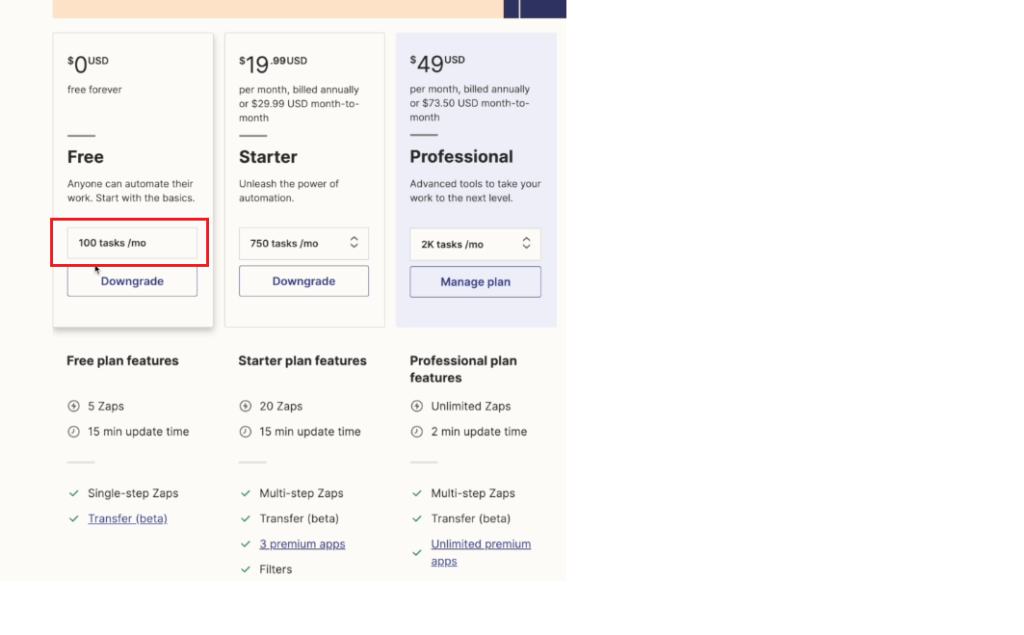Click the clock icon in Starter plan update time

pos(246,431)
